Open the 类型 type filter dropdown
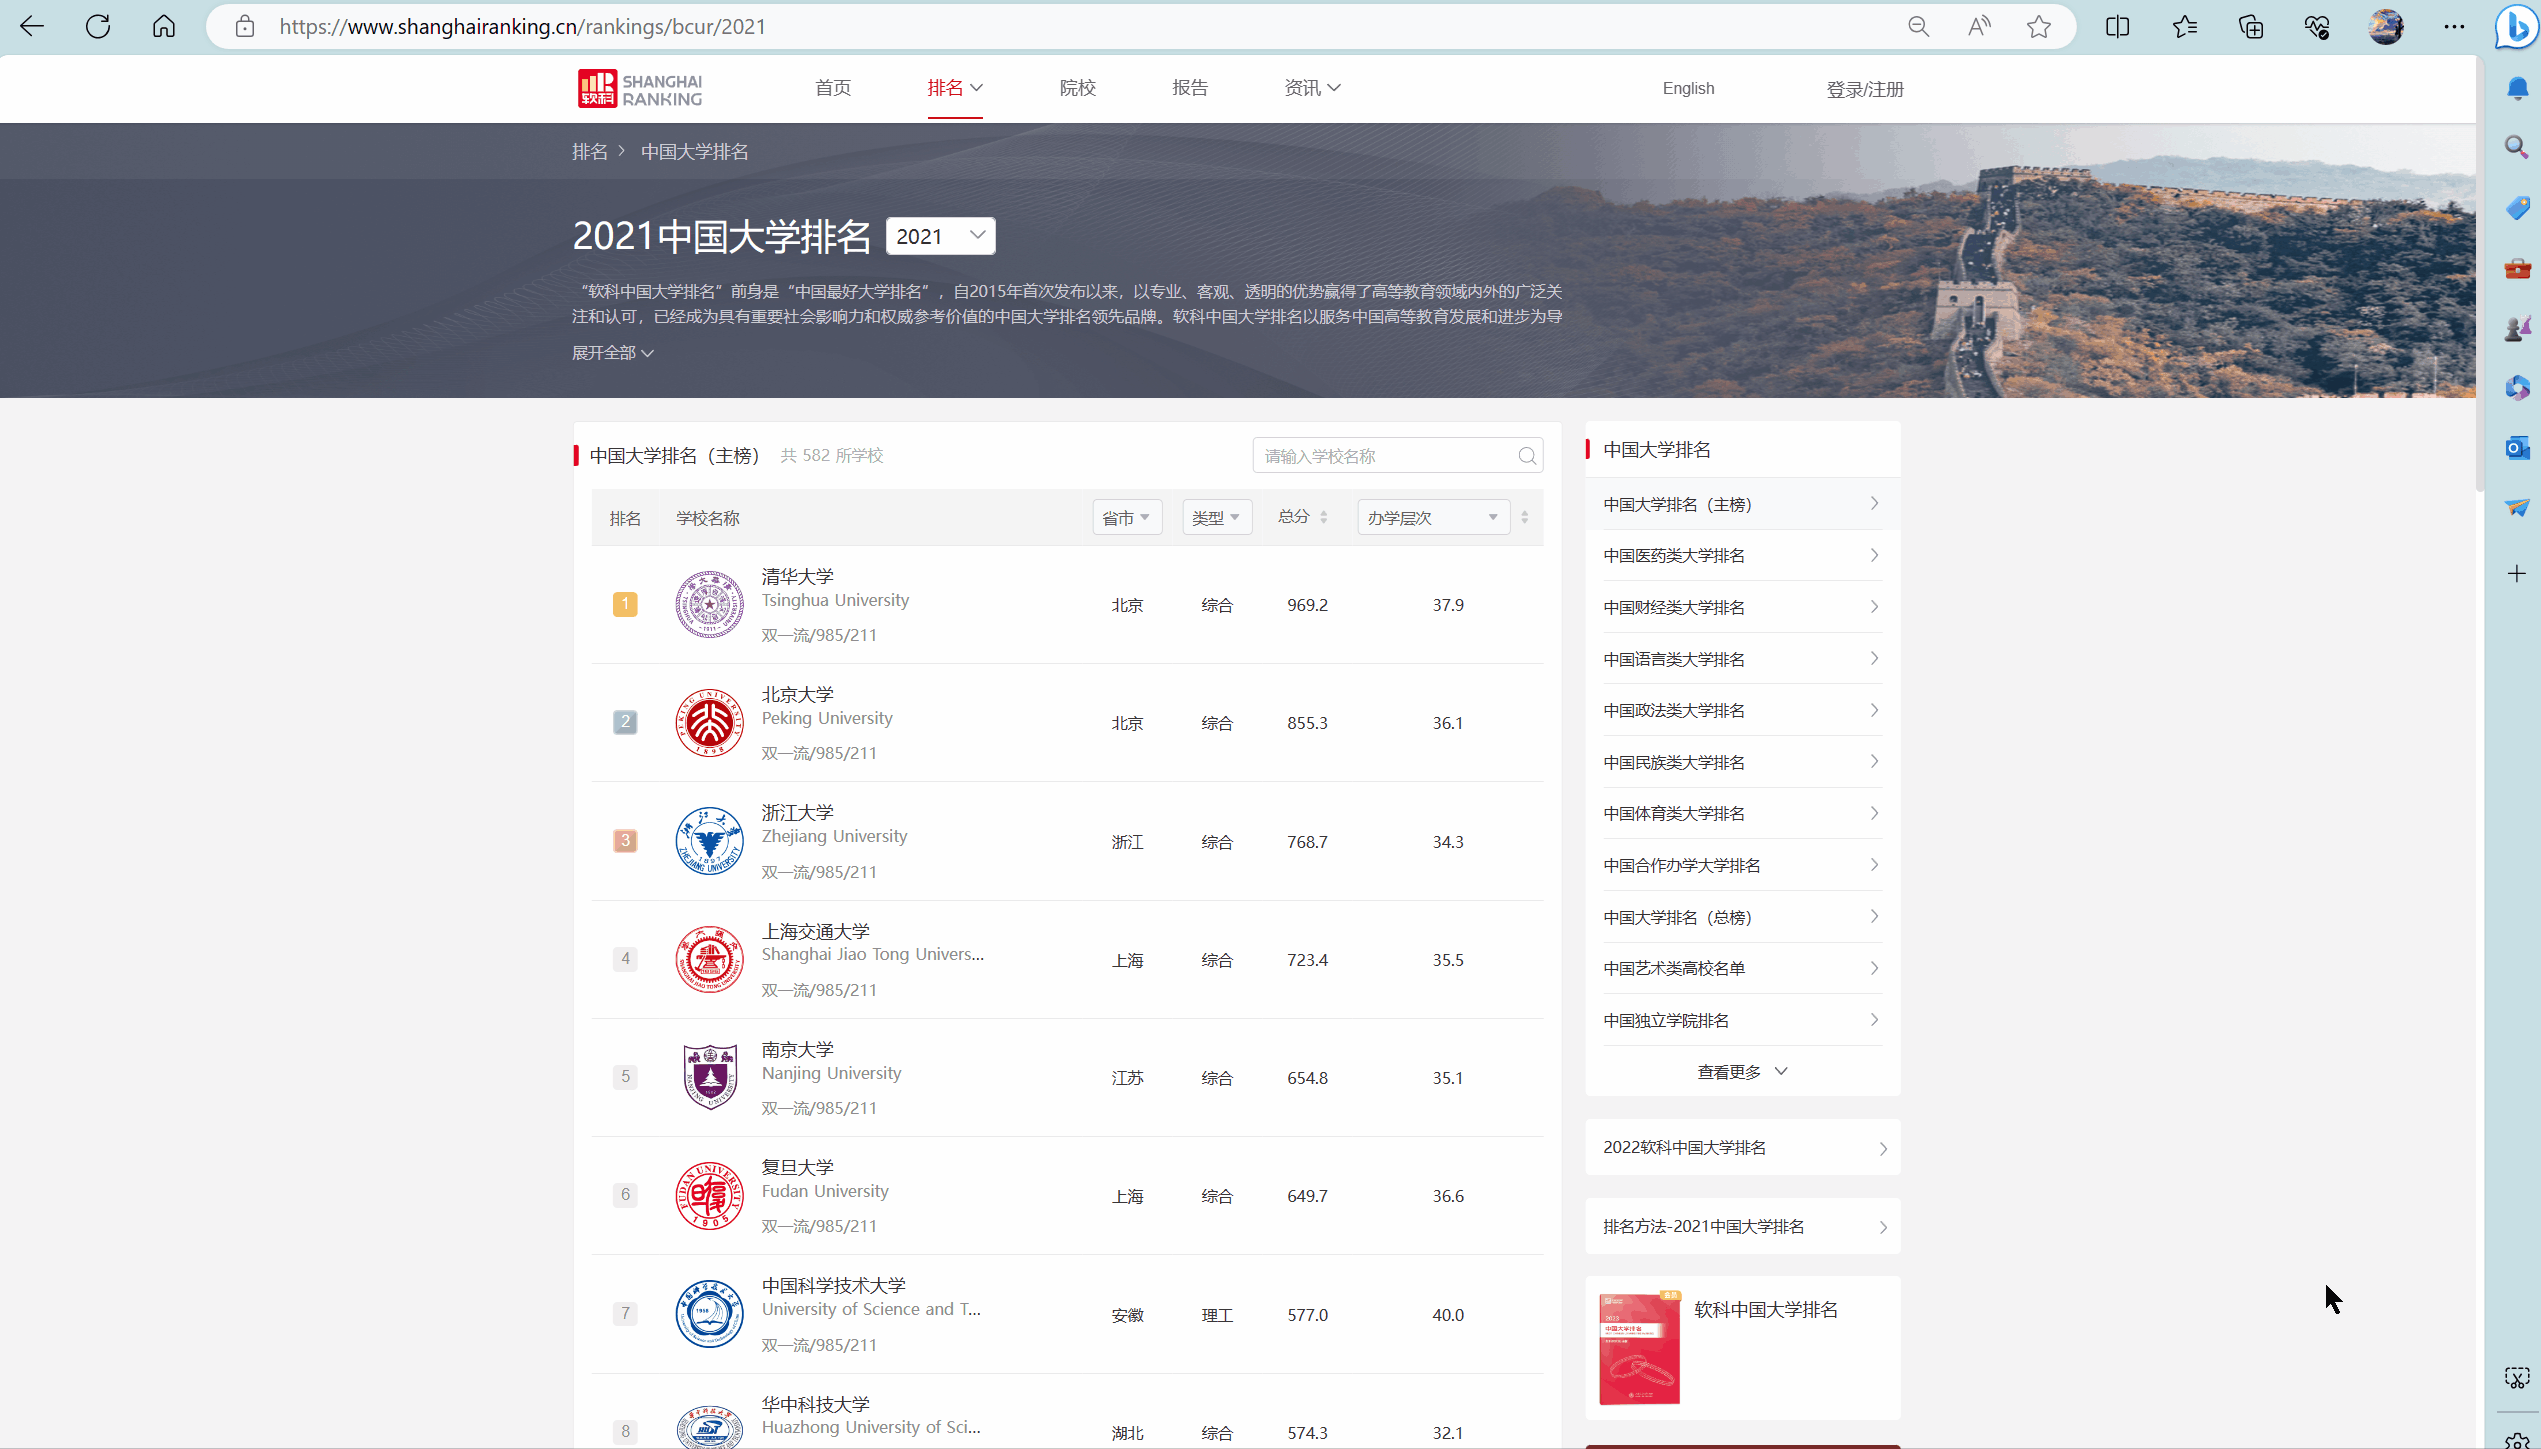This screenshot has width=2541, height=1449. click(x=1216, y=517)
